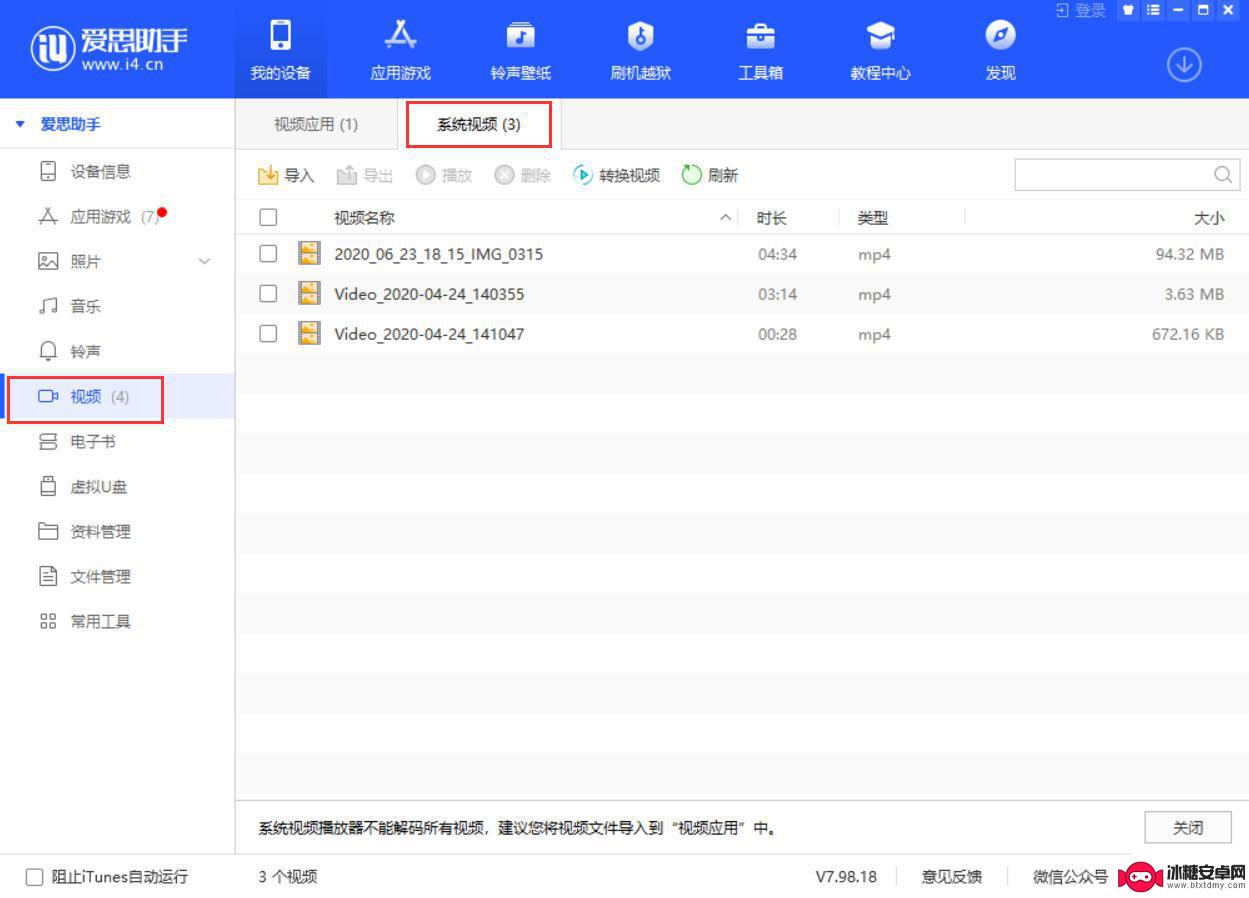Open the 应用游戏 store section
Image resolution: width=1249 pixels, height=898 pixels.
[400, 50]
